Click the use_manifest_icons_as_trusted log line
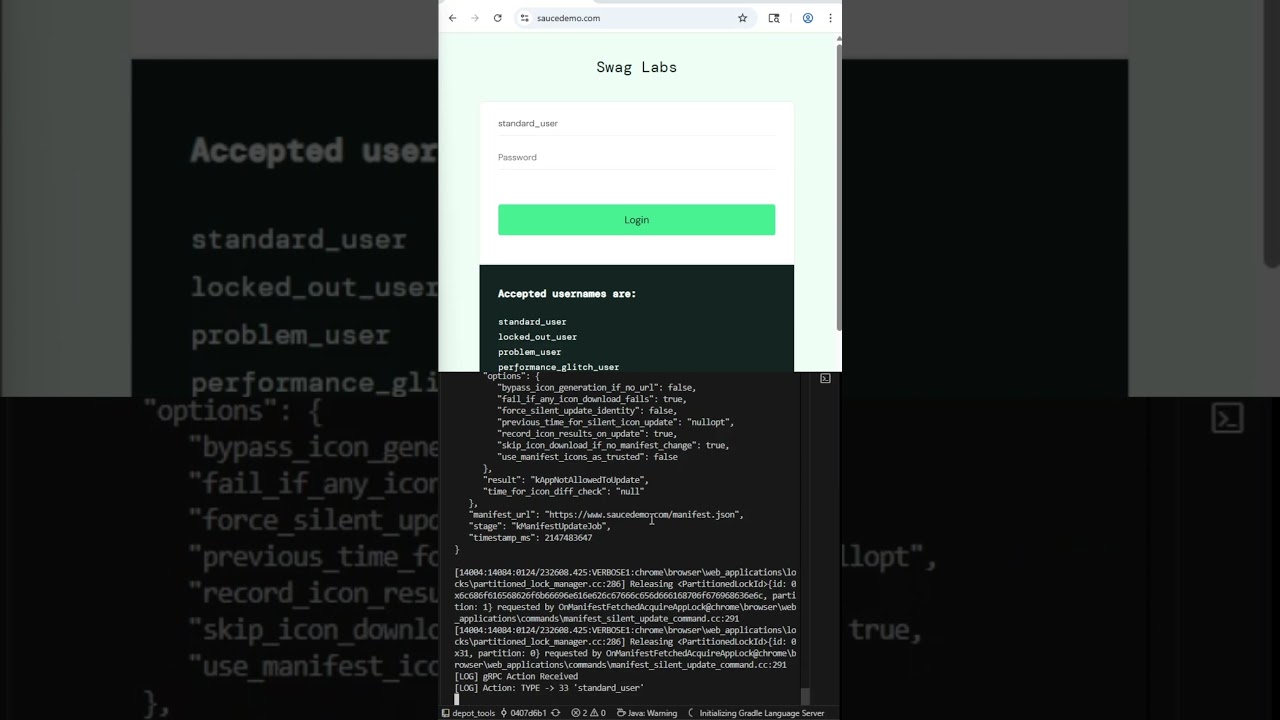This screenshot has height=720, width=1280. pyautogui.click(x=587, y=457)
